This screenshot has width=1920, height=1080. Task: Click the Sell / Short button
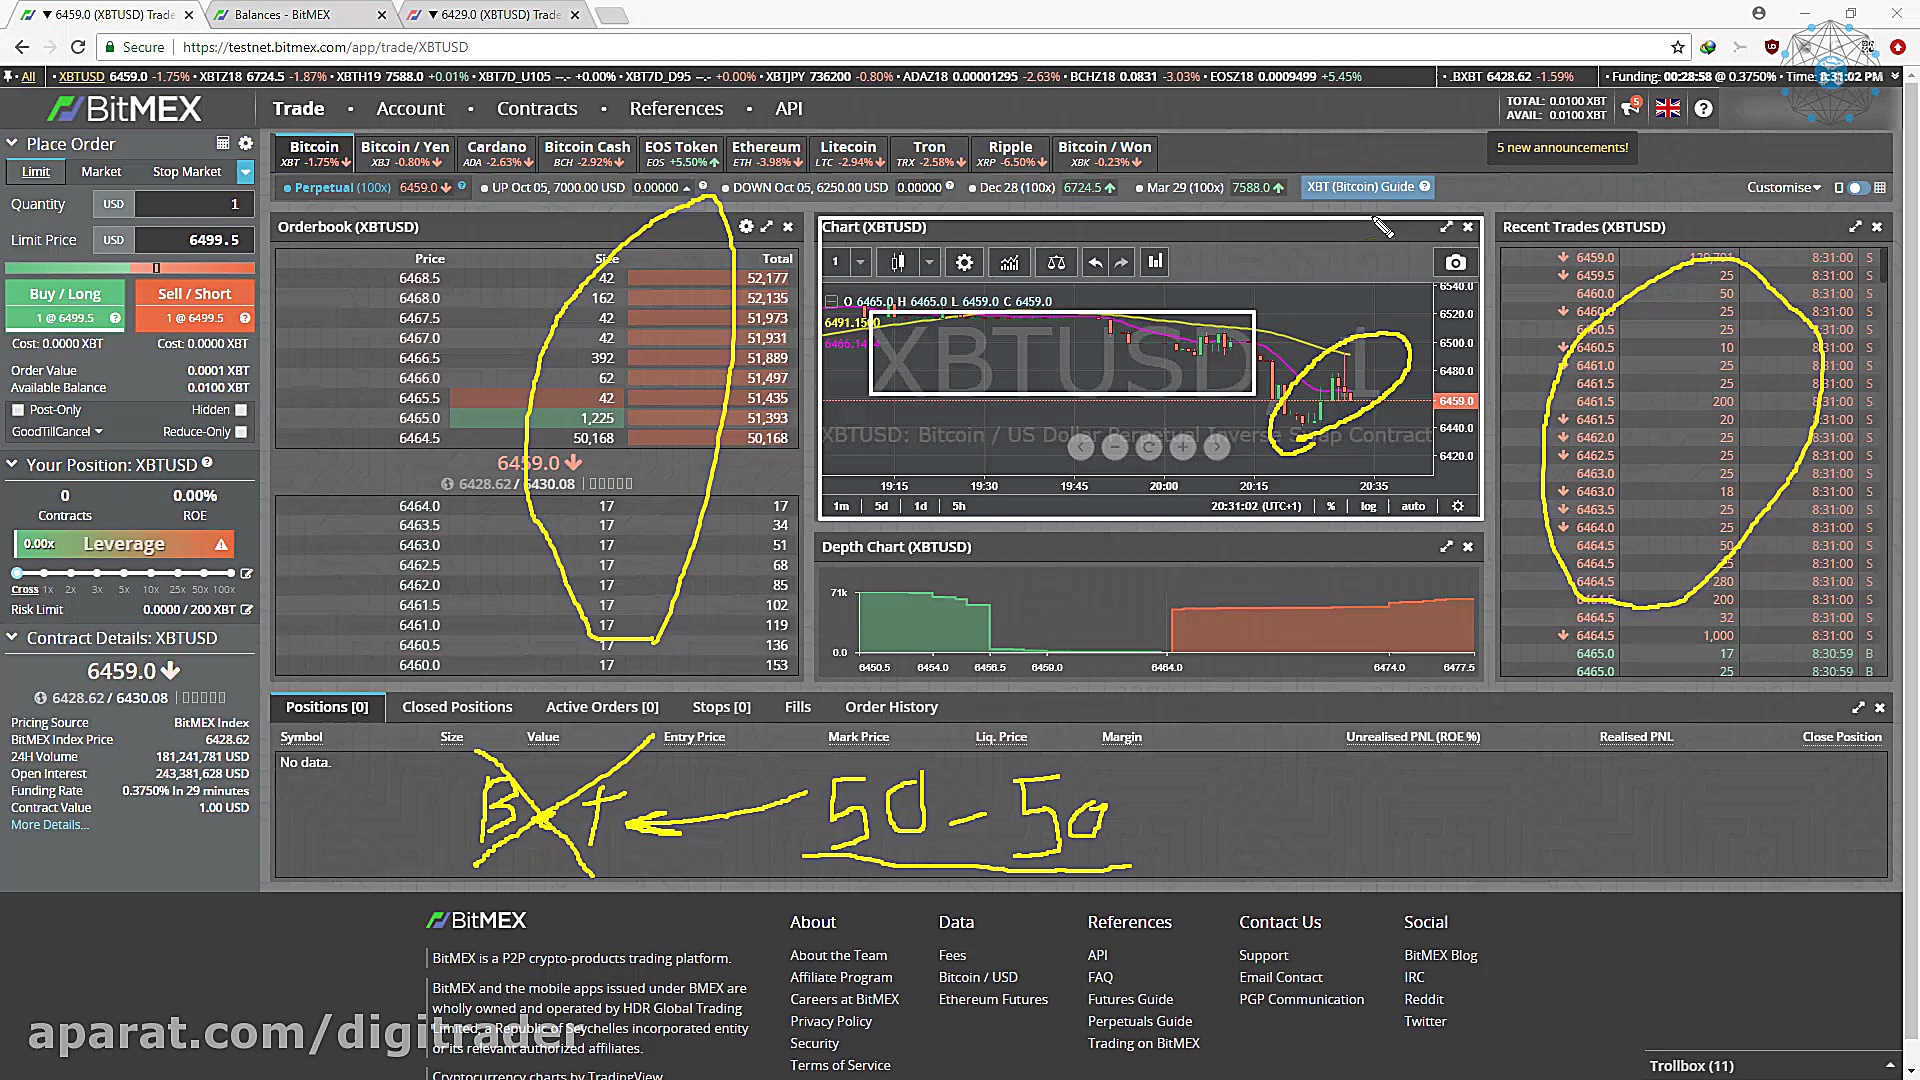pos(194,304)
